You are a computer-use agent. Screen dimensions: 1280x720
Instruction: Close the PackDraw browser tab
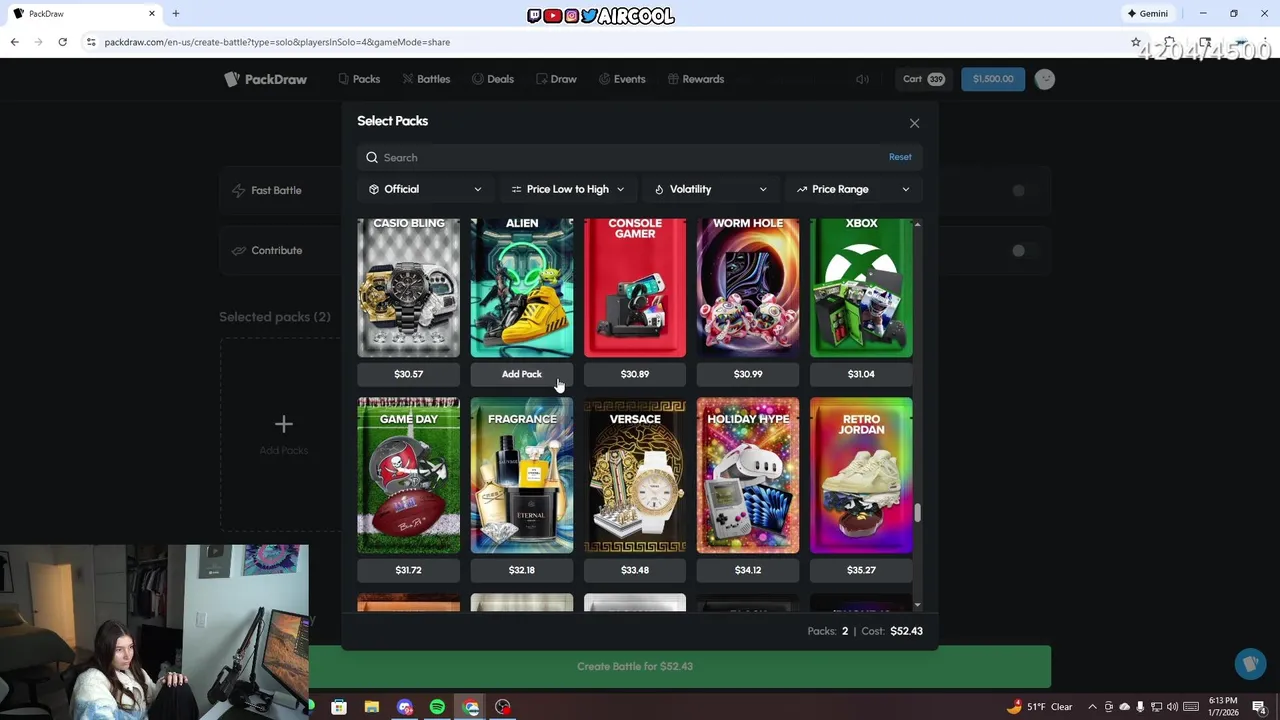tap(152, 14)
